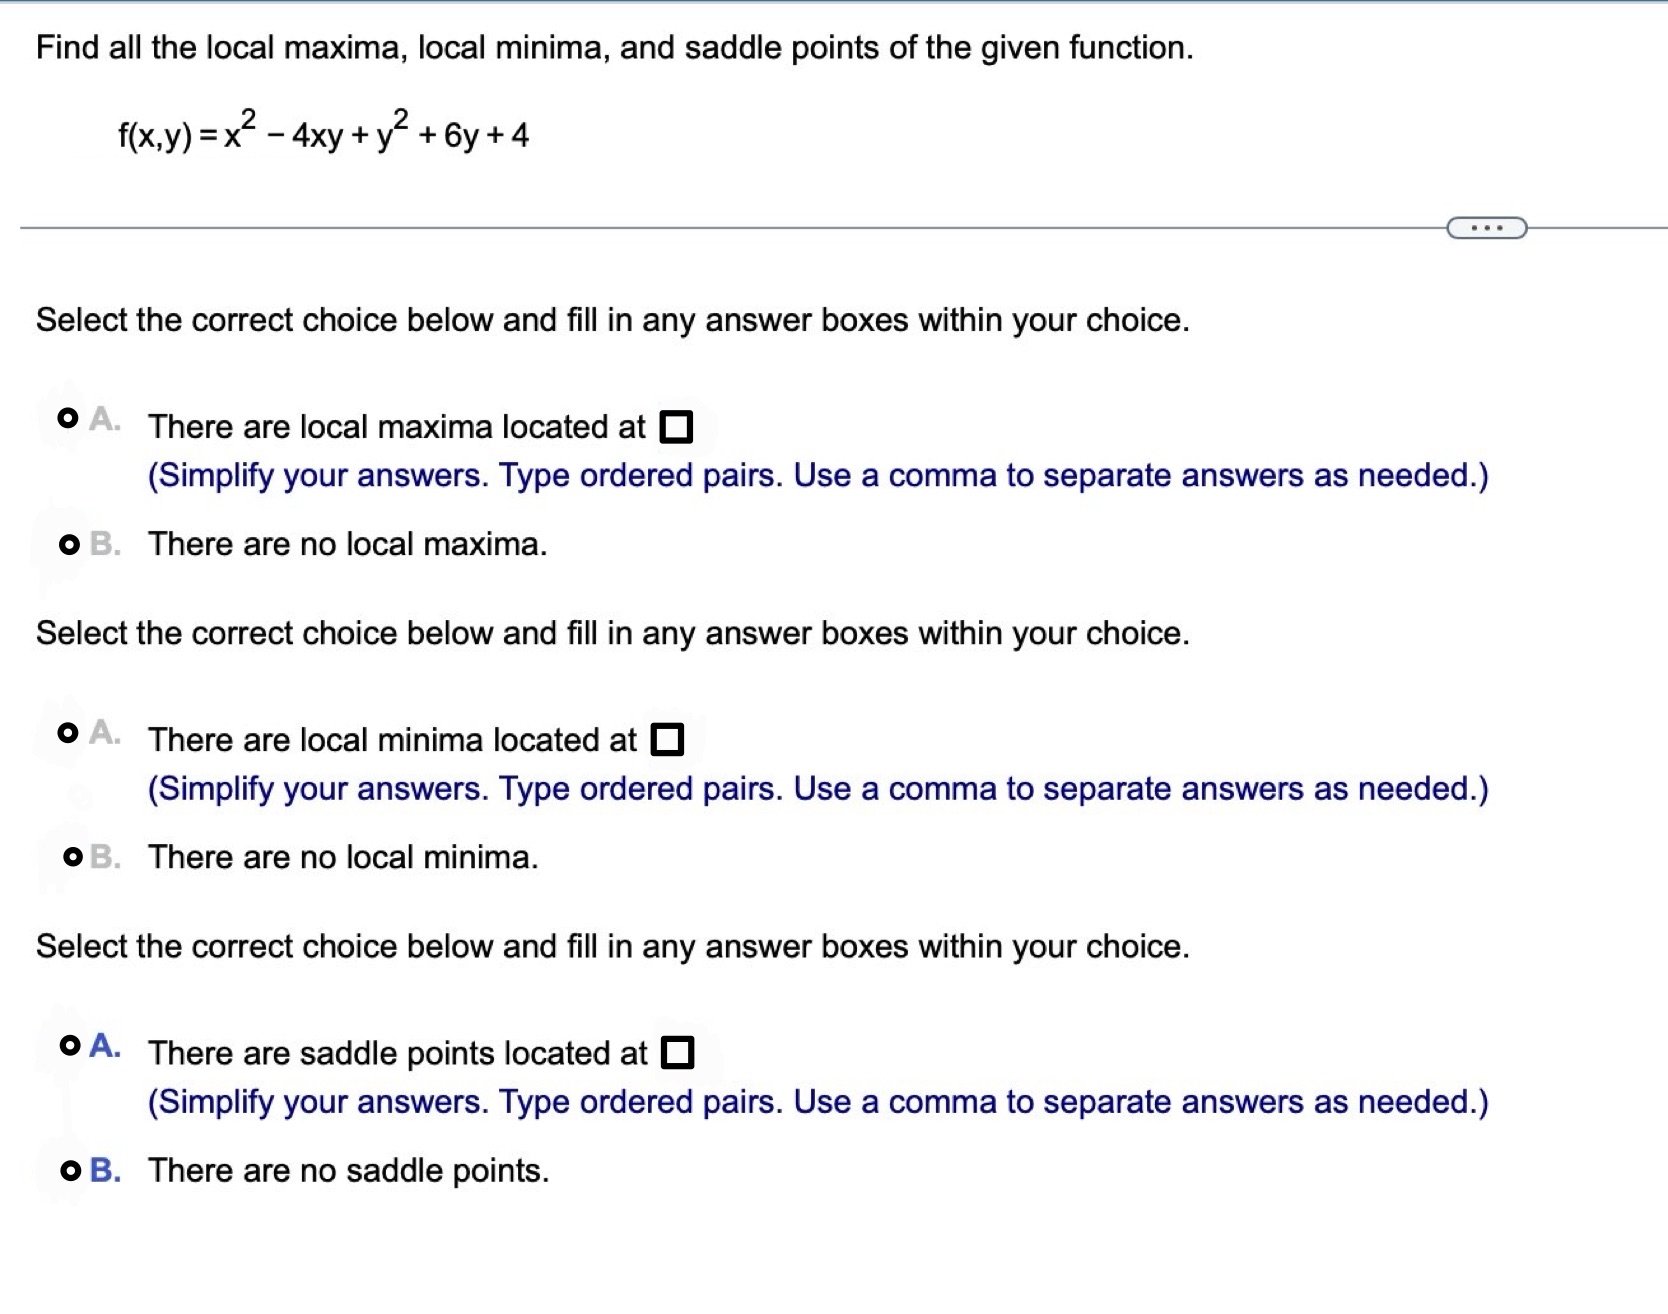
Task: Click the 'There are local maxima located at' label
Action: [396, 427]
